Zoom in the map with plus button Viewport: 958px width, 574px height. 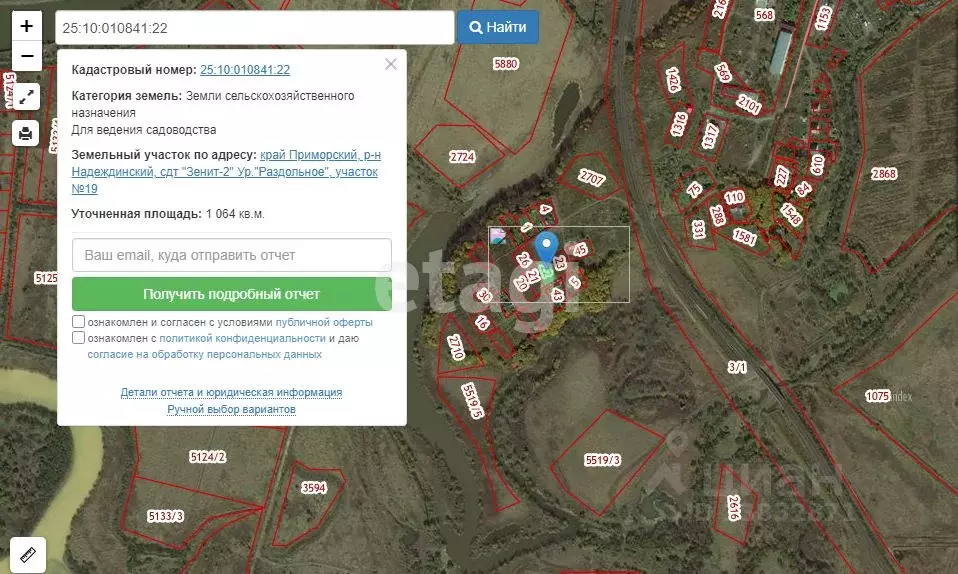pos(26,26)
